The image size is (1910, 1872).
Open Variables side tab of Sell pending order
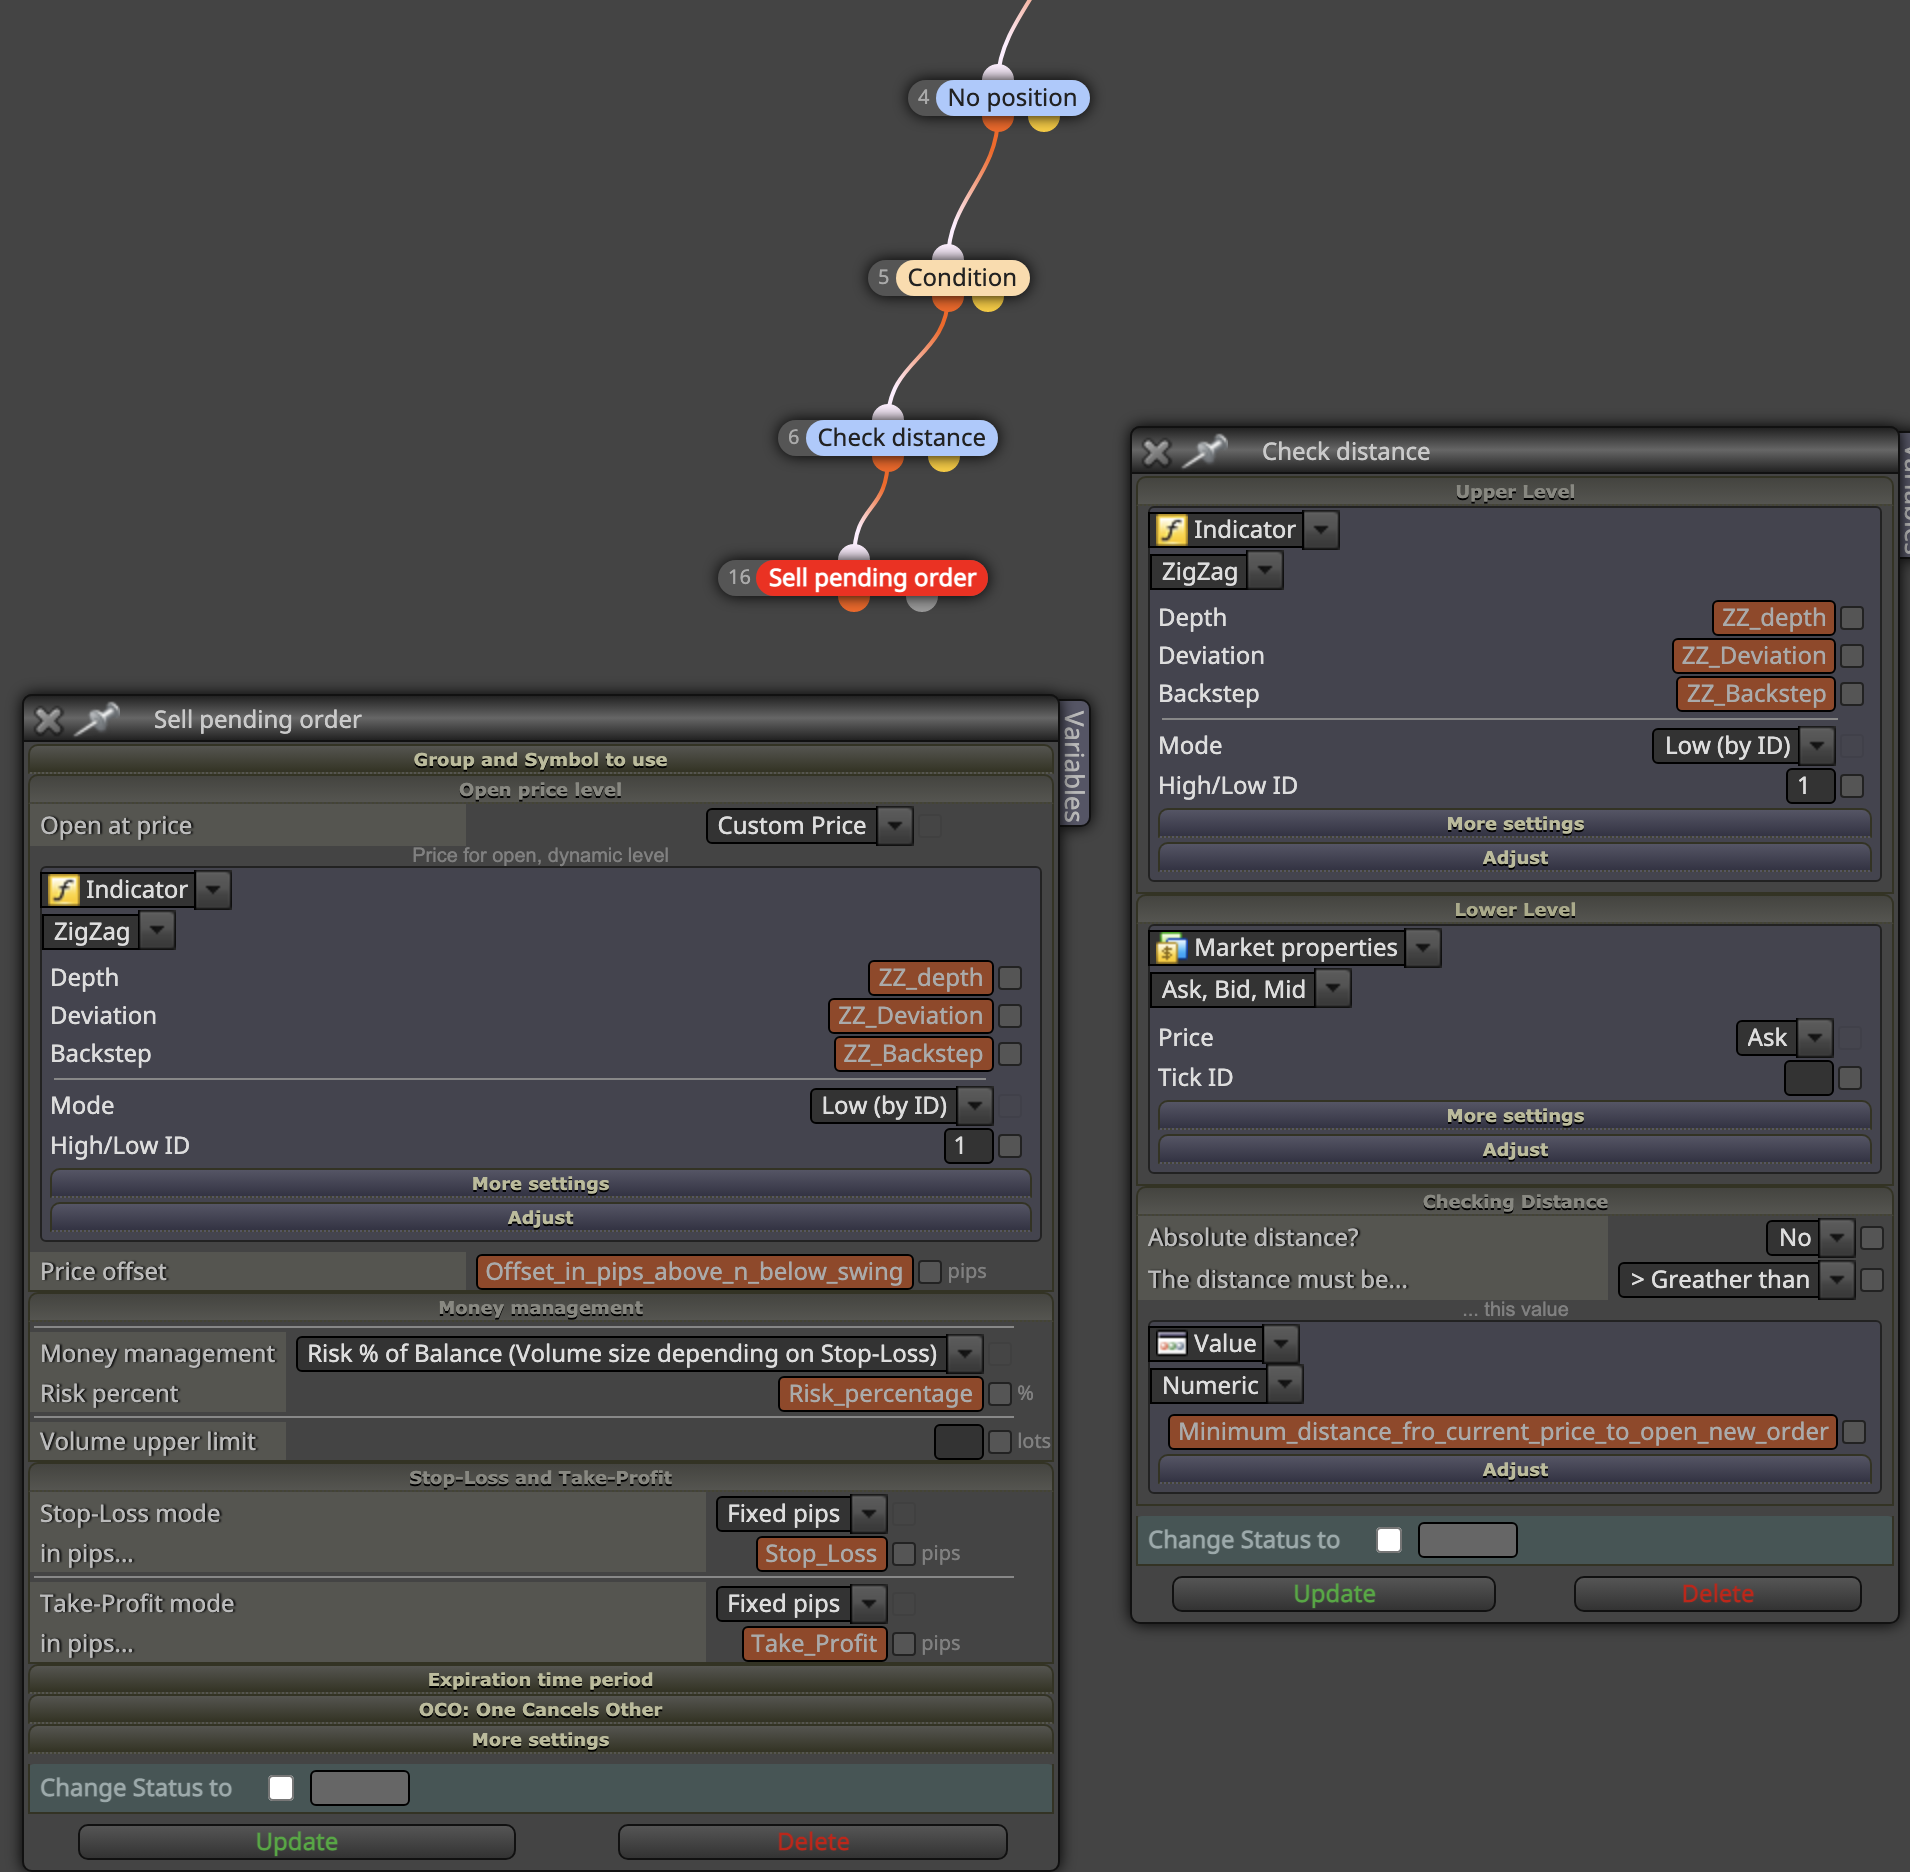pyautogui.click(x=1073, y=765)
